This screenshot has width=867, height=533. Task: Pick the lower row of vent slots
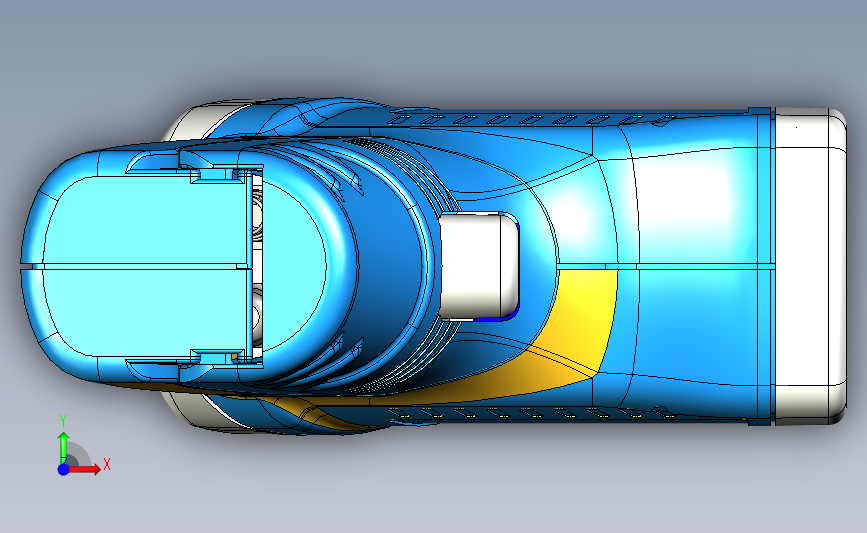[532, 412]
